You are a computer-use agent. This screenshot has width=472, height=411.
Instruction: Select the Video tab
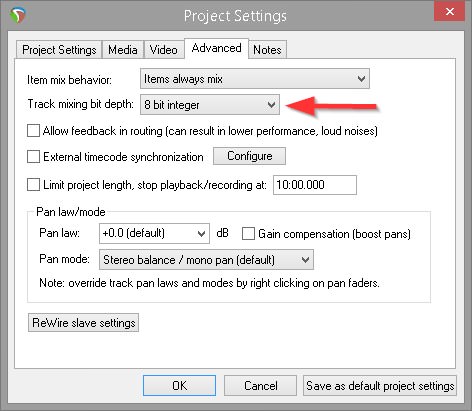pyautogui.click(x=163, y=50)
